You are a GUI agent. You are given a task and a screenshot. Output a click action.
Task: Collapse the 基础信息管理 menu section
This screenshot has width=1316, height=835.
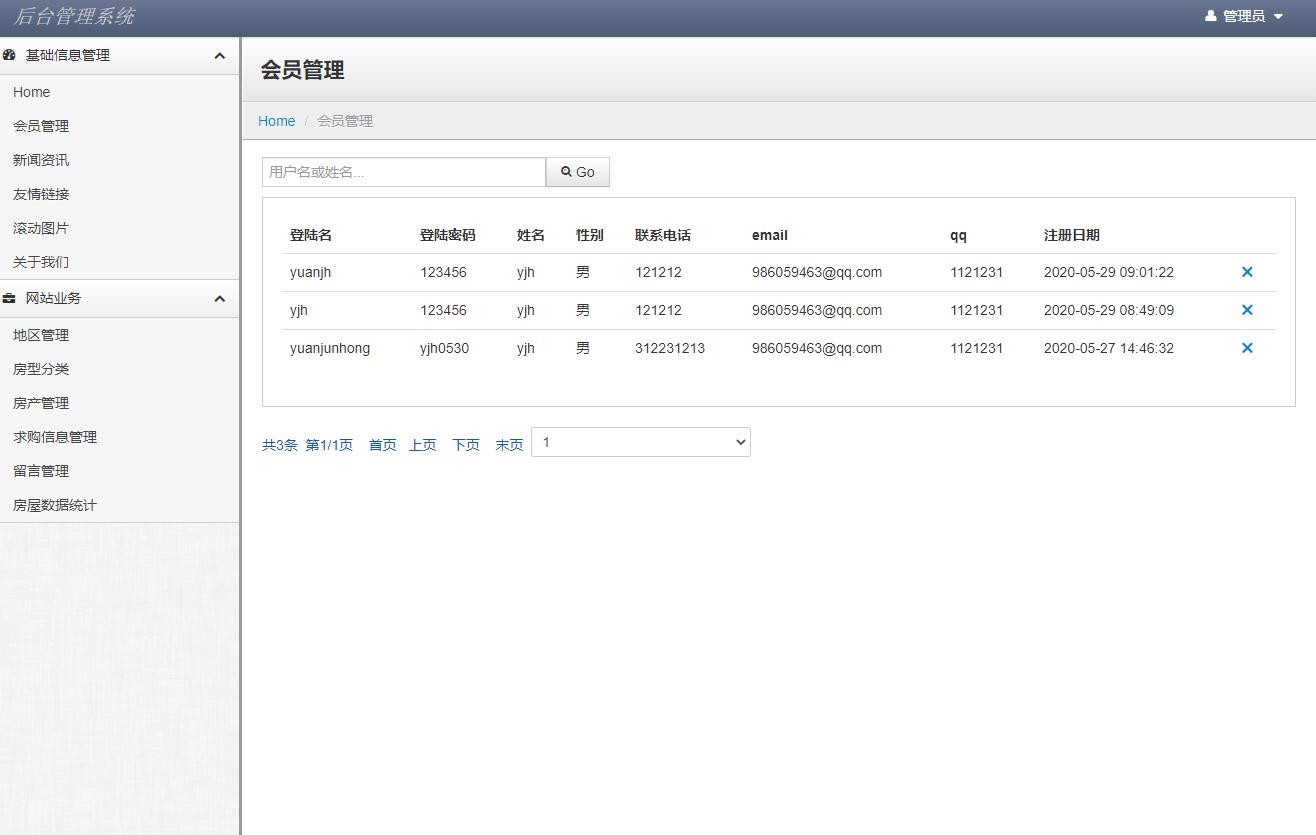219,55
